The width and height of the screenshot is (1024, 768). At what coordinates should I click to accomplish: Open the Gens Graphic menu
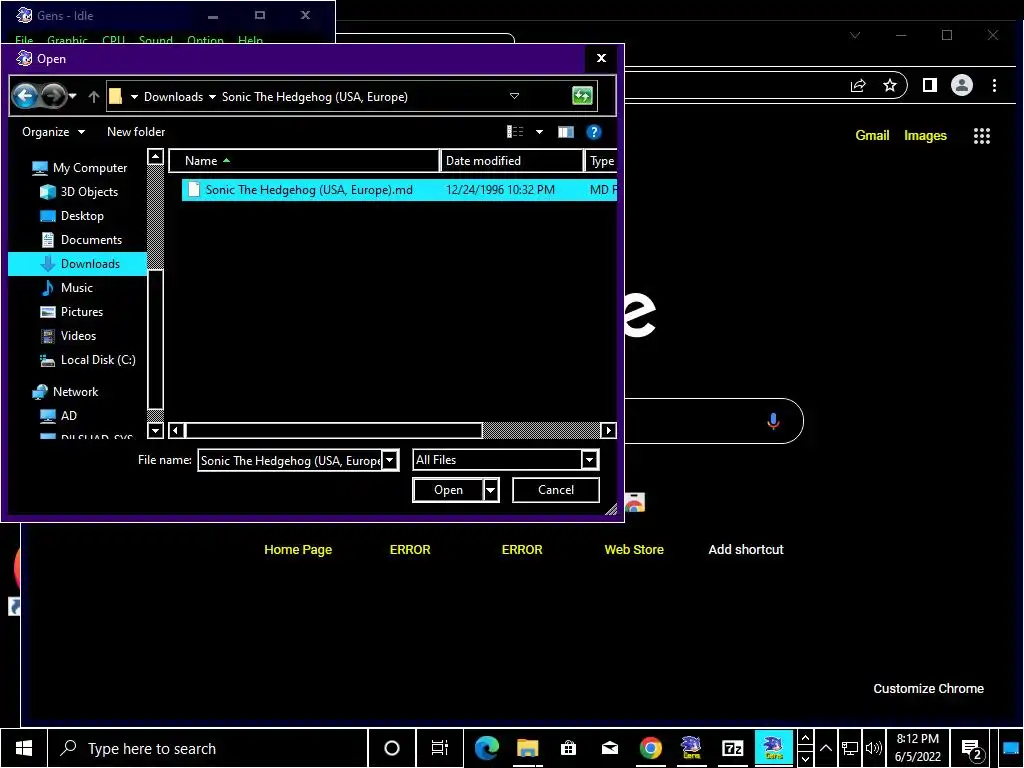click(x=67, y=39)
